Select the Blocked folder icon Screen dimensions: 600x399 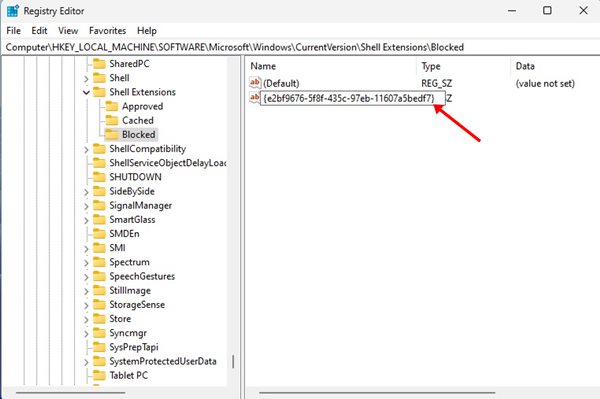(112, 134)
